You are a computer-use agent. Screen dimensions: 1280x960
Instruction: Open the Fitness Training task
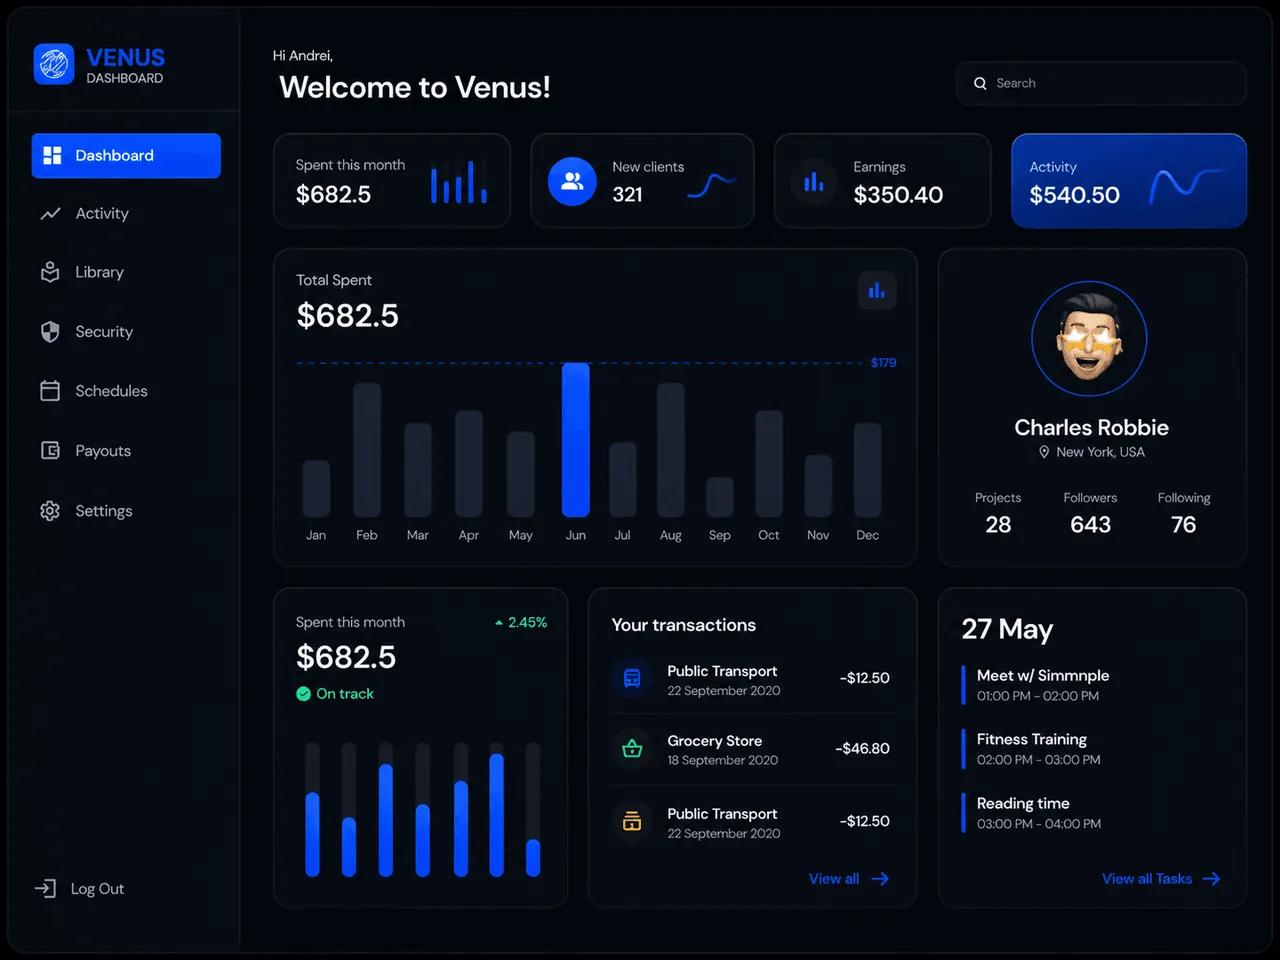coord(1031,749)
